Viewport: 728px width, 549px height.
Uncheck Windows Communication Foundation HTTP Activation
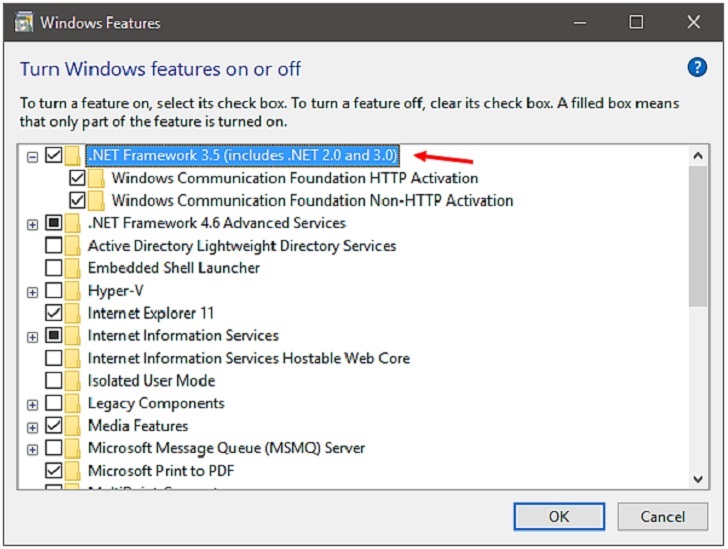77,178
